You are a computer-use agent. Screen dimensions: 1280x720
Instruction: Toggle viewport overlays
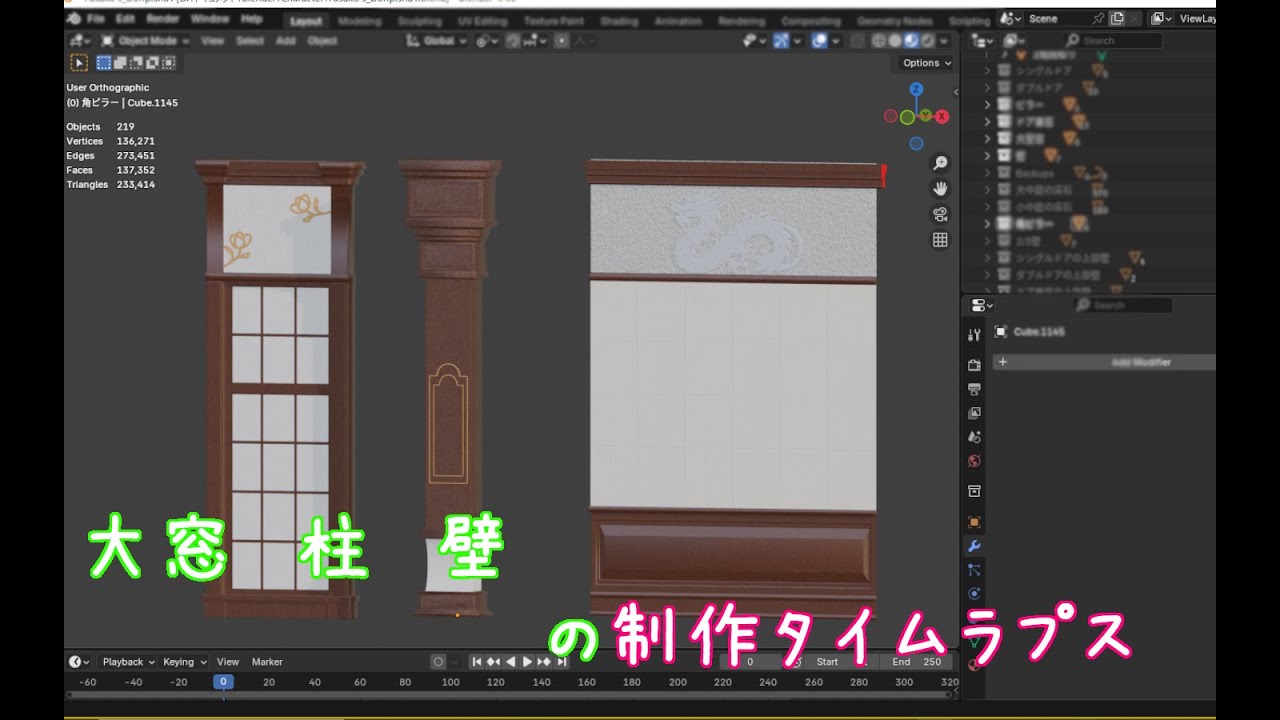pyautogui.click(x=819, y=41)
